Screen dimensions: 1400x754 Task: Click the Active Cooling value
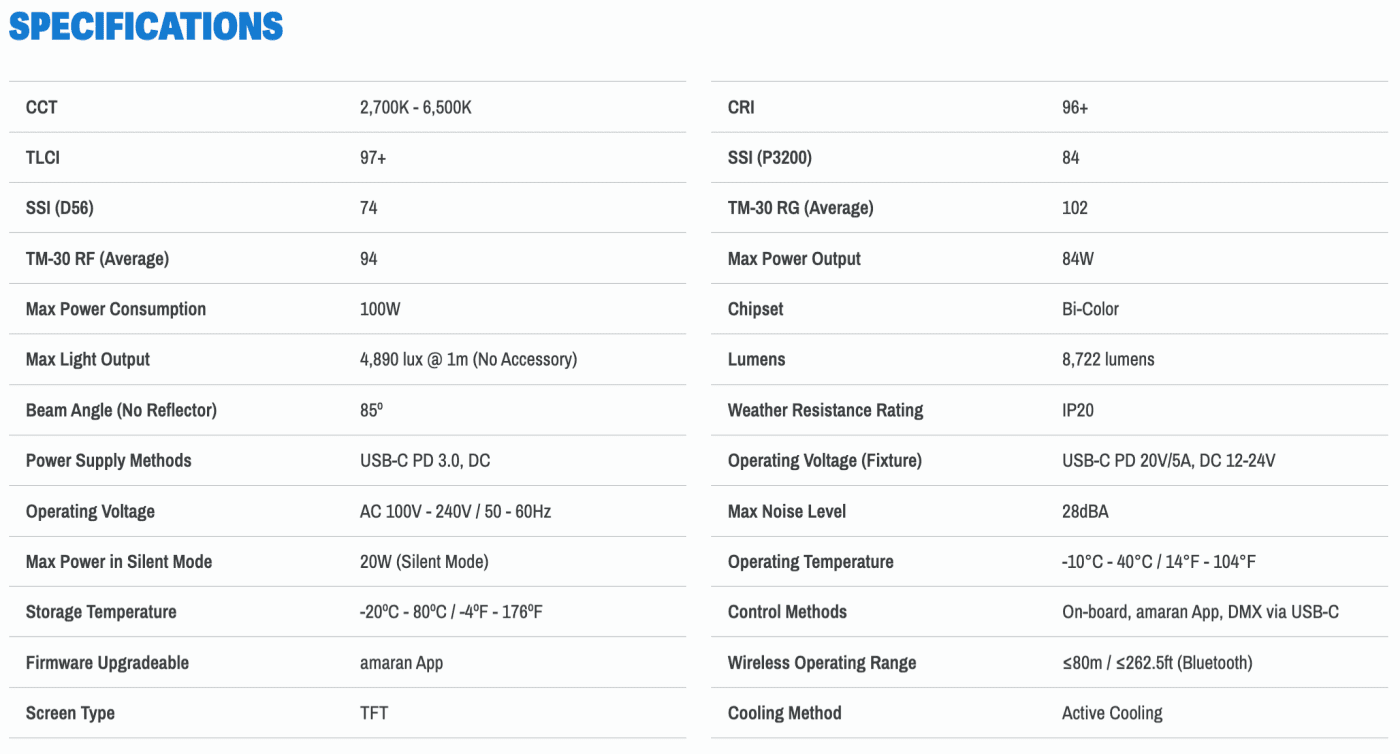[1112, 713]
